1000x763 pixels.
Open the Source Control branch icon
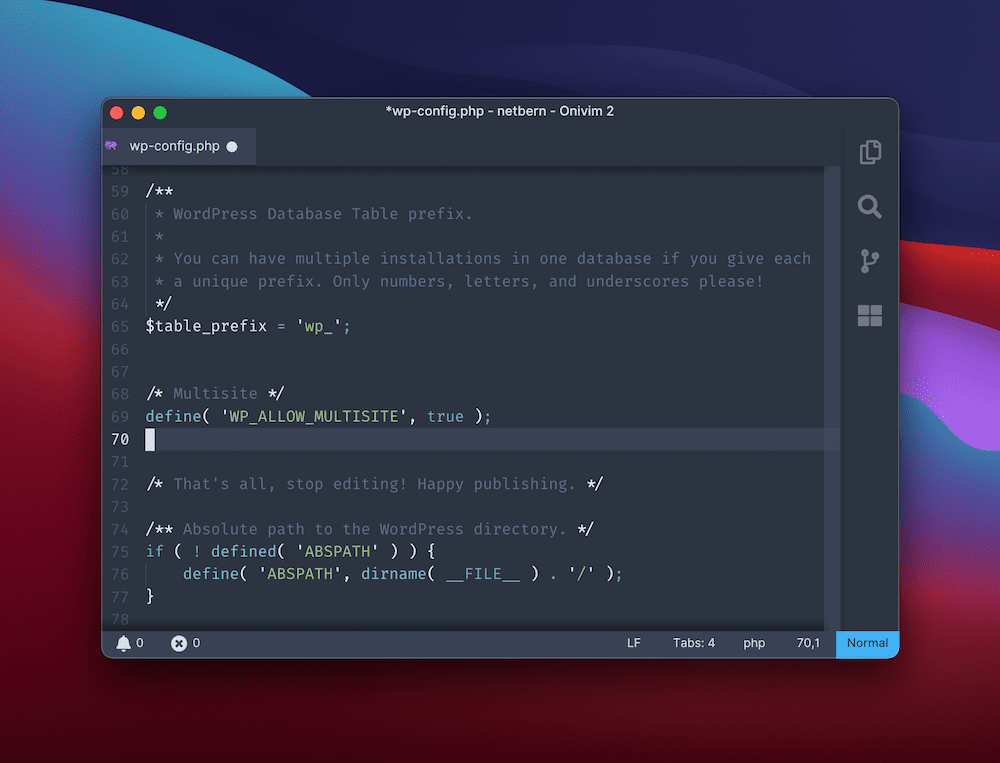coord(869,261)
